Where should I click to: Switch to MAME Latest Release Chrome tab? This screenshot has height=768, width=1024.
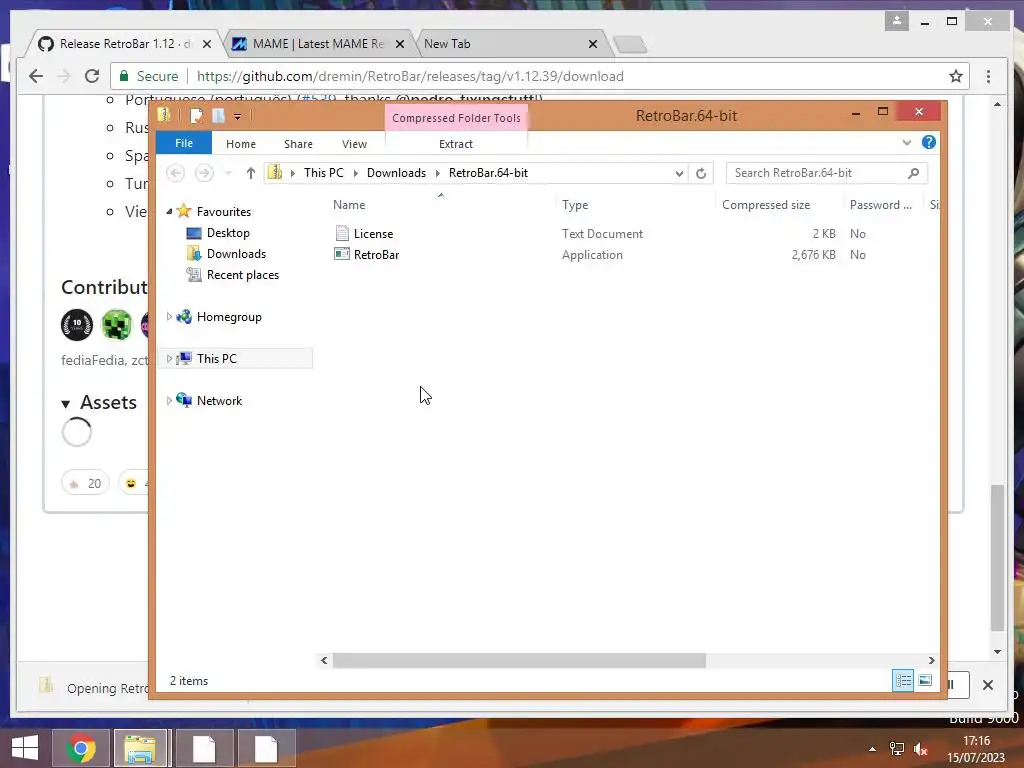(x=318, y=44)
